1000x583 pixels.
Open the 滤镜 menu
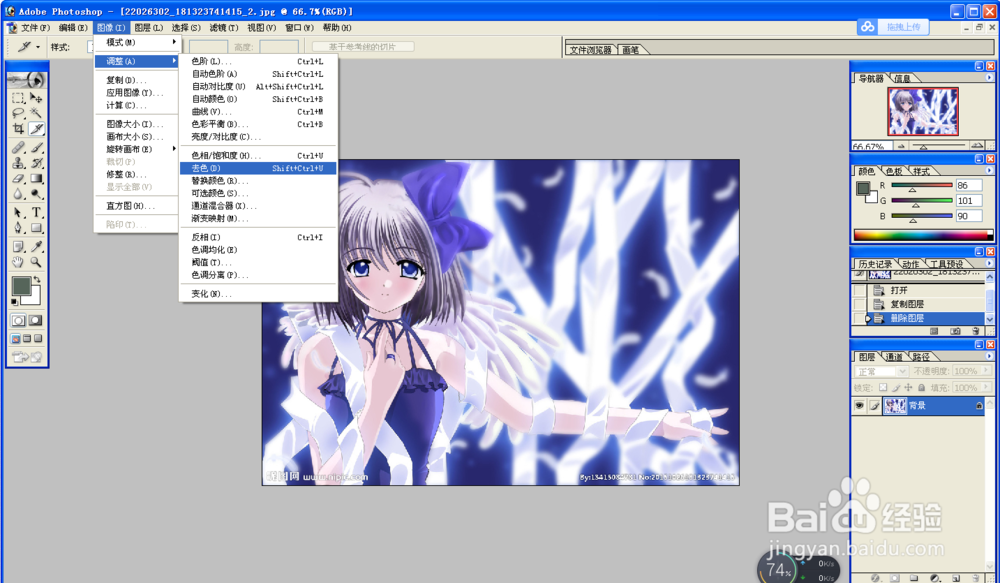click(224, 28)
